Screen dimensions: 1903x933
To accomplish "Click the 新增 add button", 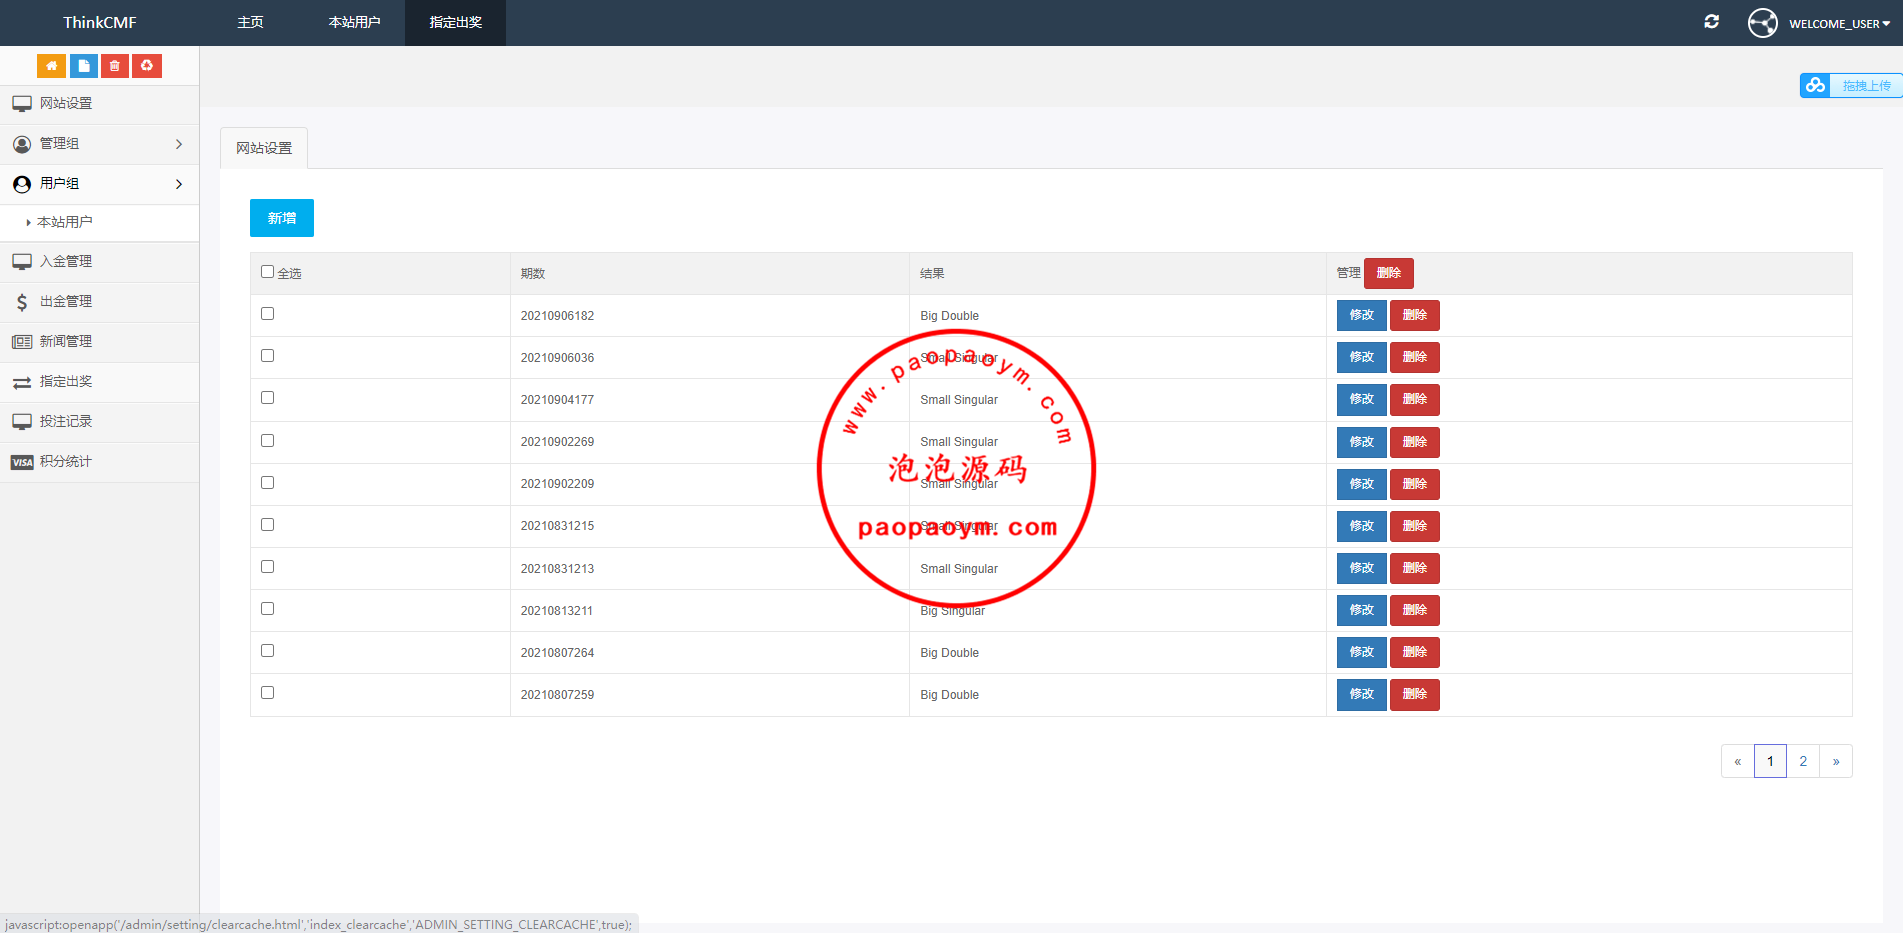I will pyautogui.click(x=282, y=218).
